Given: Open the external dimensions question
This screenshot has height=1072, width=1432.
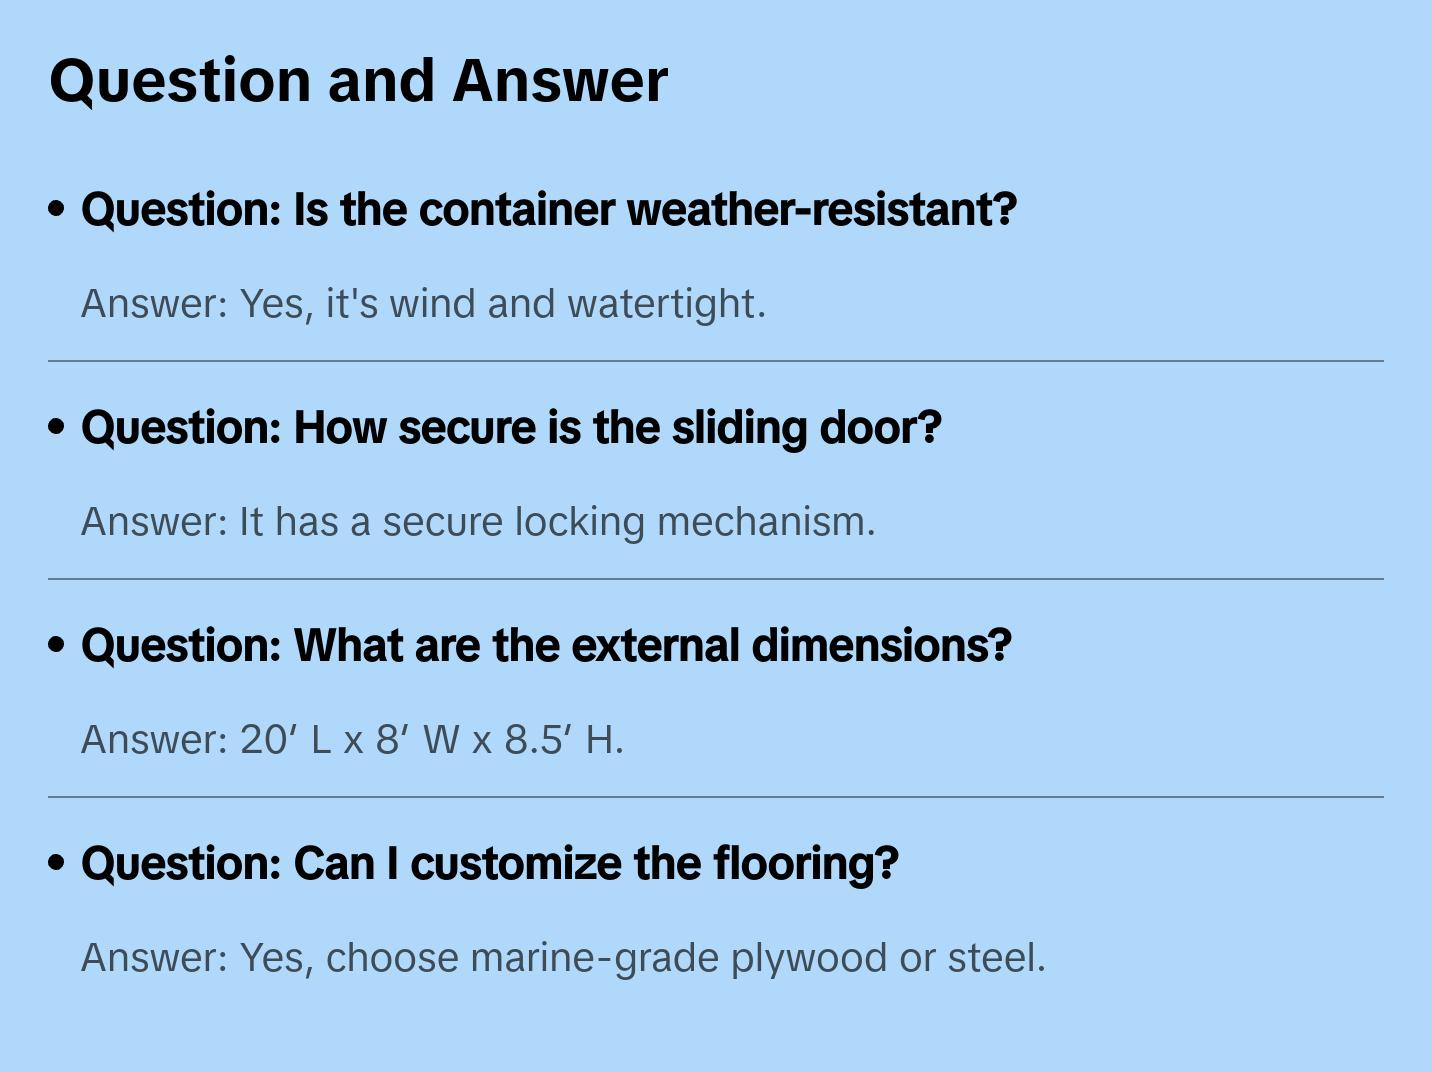Looking at the screenshot, I should click(x=546, y=646).
